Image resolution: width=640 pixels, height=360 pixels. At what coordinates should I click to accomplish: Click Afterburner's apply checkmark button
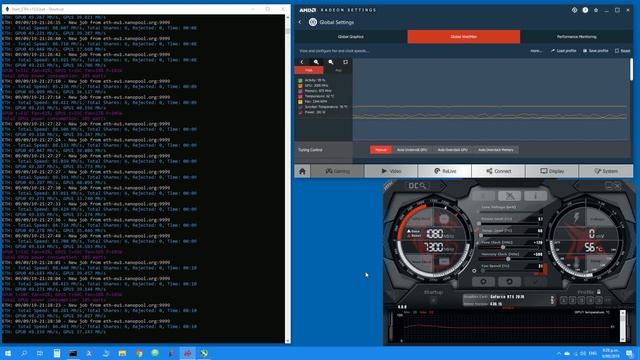536,282
